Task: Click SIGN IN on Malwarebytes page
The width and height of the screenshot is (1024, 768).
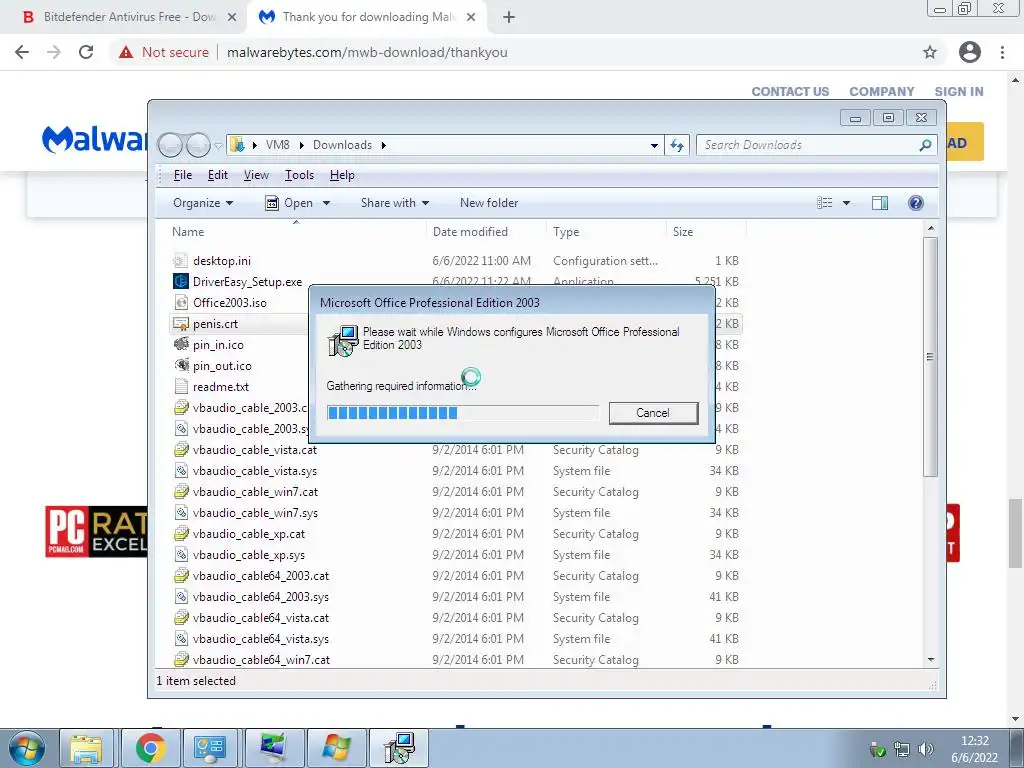Action: (959, 91)
